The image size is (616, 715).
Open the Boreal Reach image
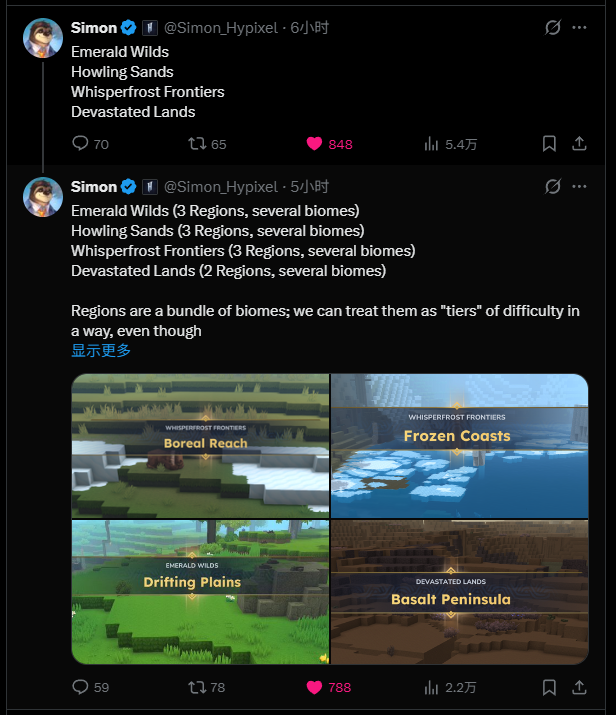click(x=200, y=445)
